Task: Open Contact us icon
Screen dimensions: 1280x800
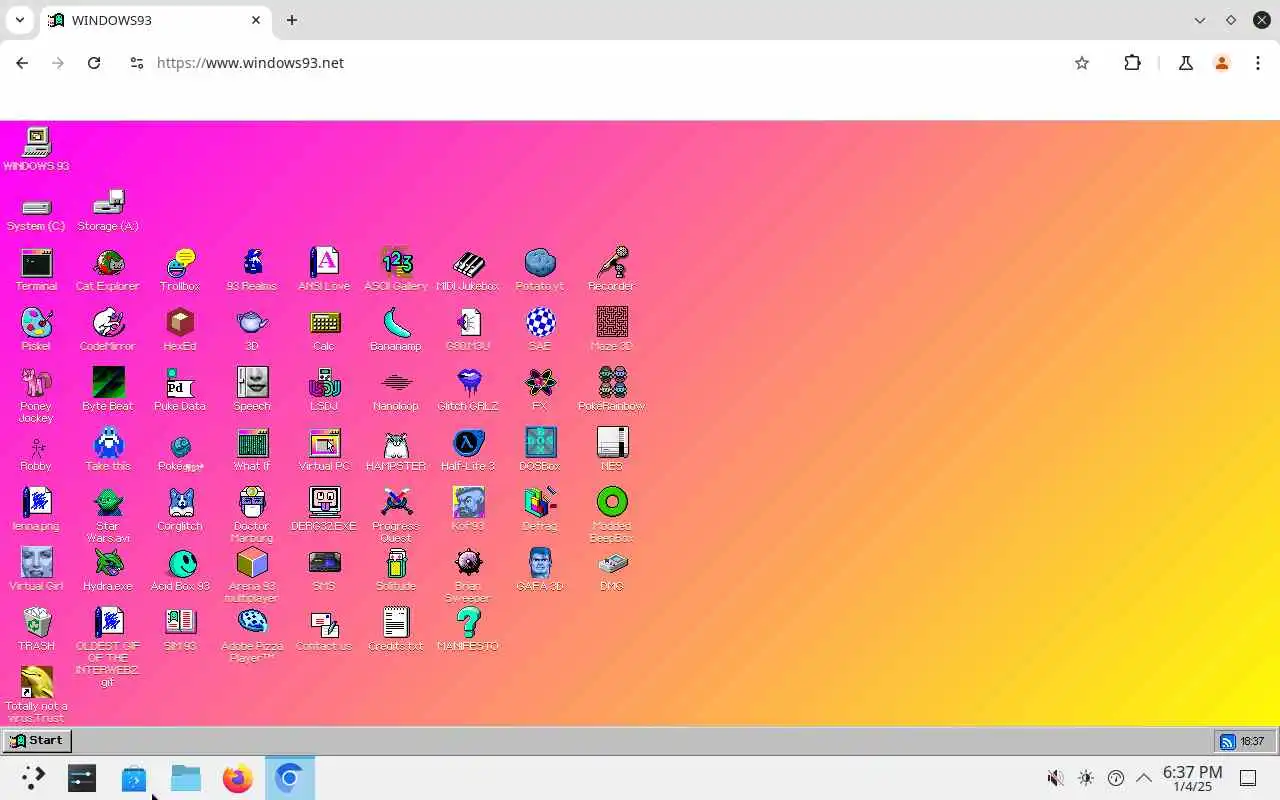Action: (x=324, y=630)
